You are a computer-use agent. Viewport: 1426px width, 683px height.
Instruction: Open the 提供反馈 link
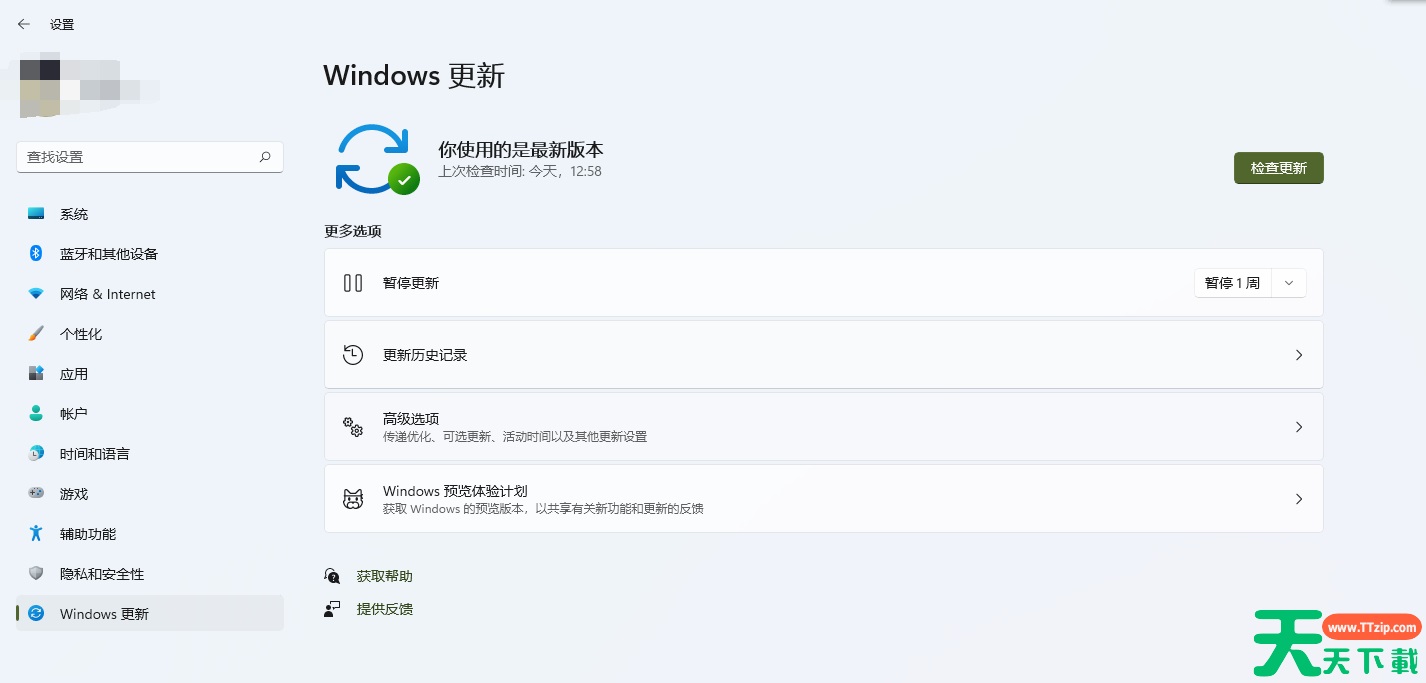pos(385,608)
